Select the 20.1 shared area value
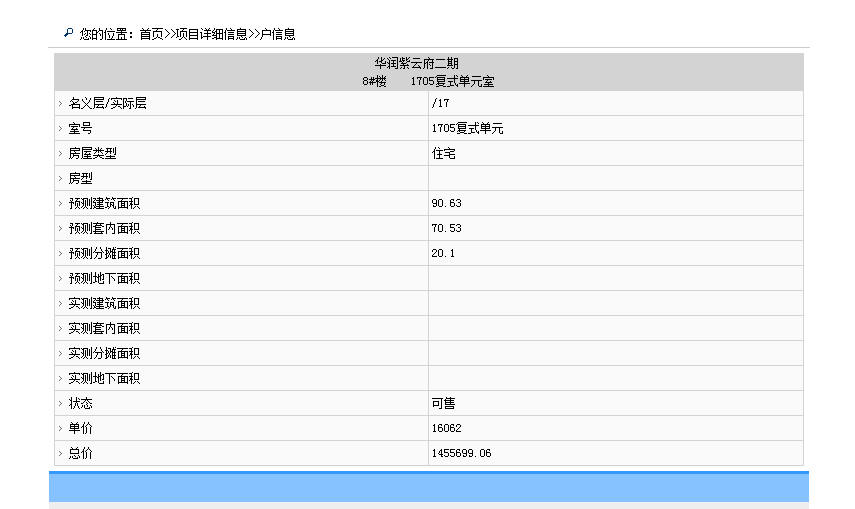Screen dimensions: 855x509 coord(443,254)
